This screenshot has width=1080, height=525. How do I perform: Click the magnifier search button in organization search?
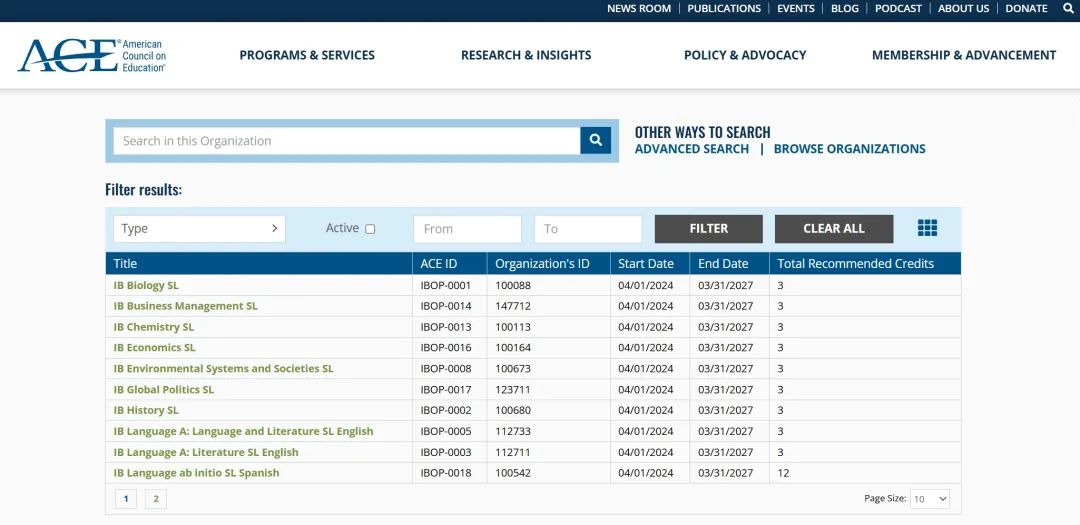pyautogui.click(x=596, y=141)
